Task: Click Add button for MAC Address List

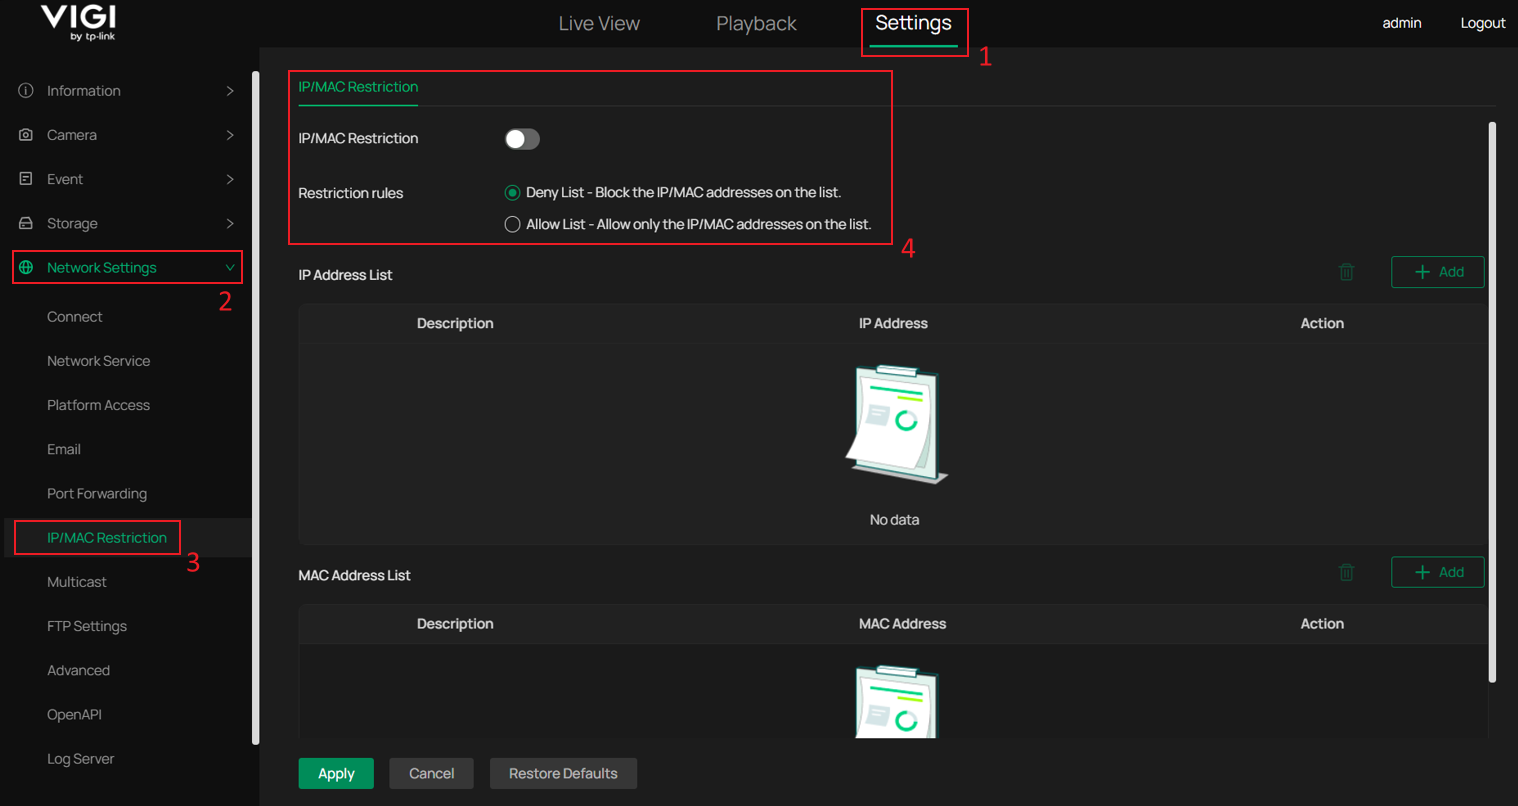Action: pos(1438,572)
